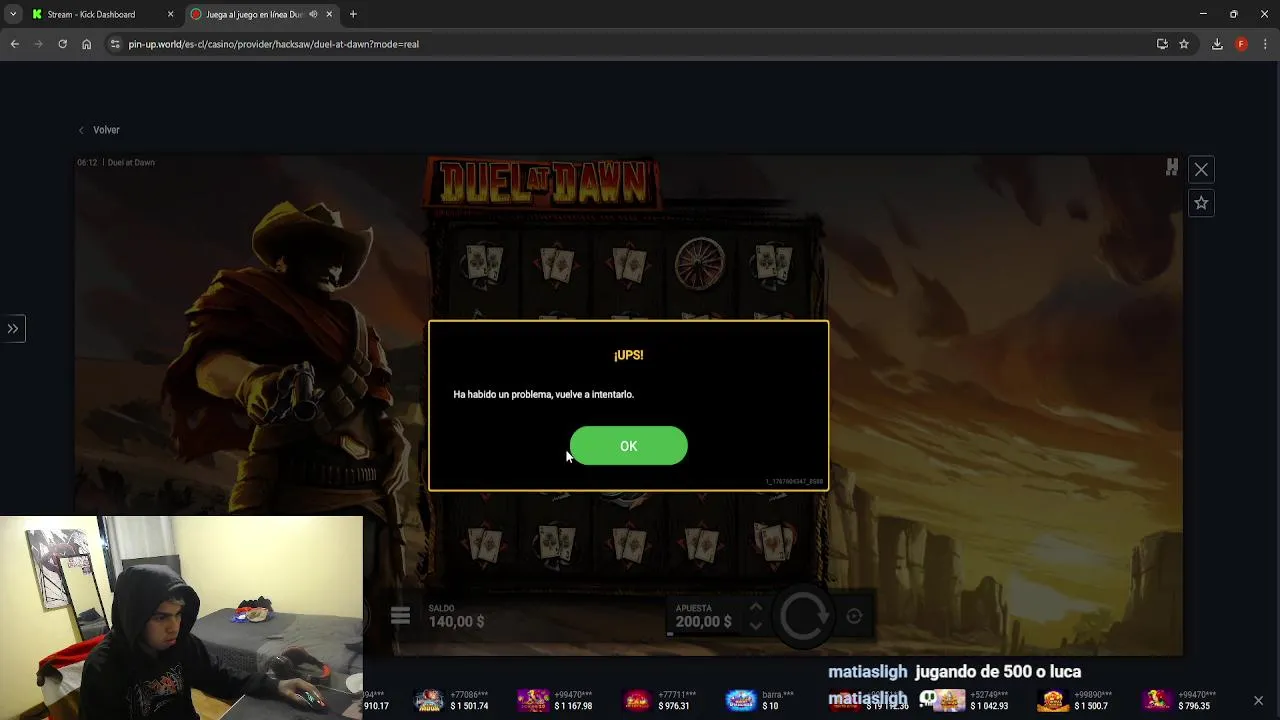Click the winner game thumbnail beside barra.*** $ 10
This screenshot has width=1280, height=720.
tap(741, 700)
